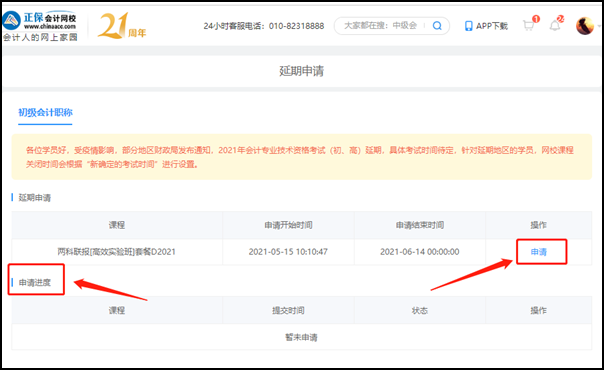This screenshot has height=370, width=604.
Task: Select the 初级会计职称 tab
Action: pyautogui.click(x=45, y=112)
